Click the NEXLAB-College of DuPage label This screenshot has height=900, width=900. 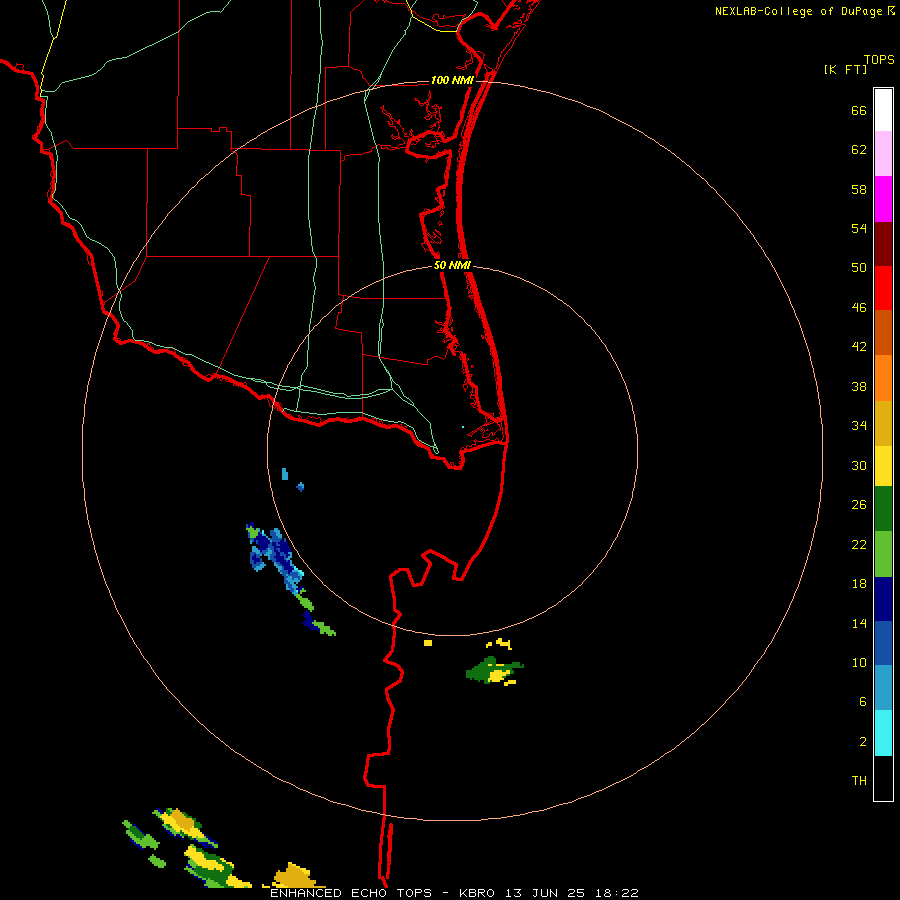coord(804,11)
